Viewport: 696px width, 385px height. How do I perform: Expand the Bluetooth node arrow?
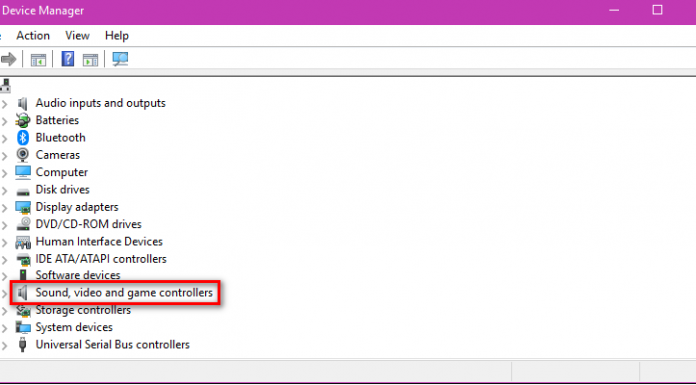point(4,139)
